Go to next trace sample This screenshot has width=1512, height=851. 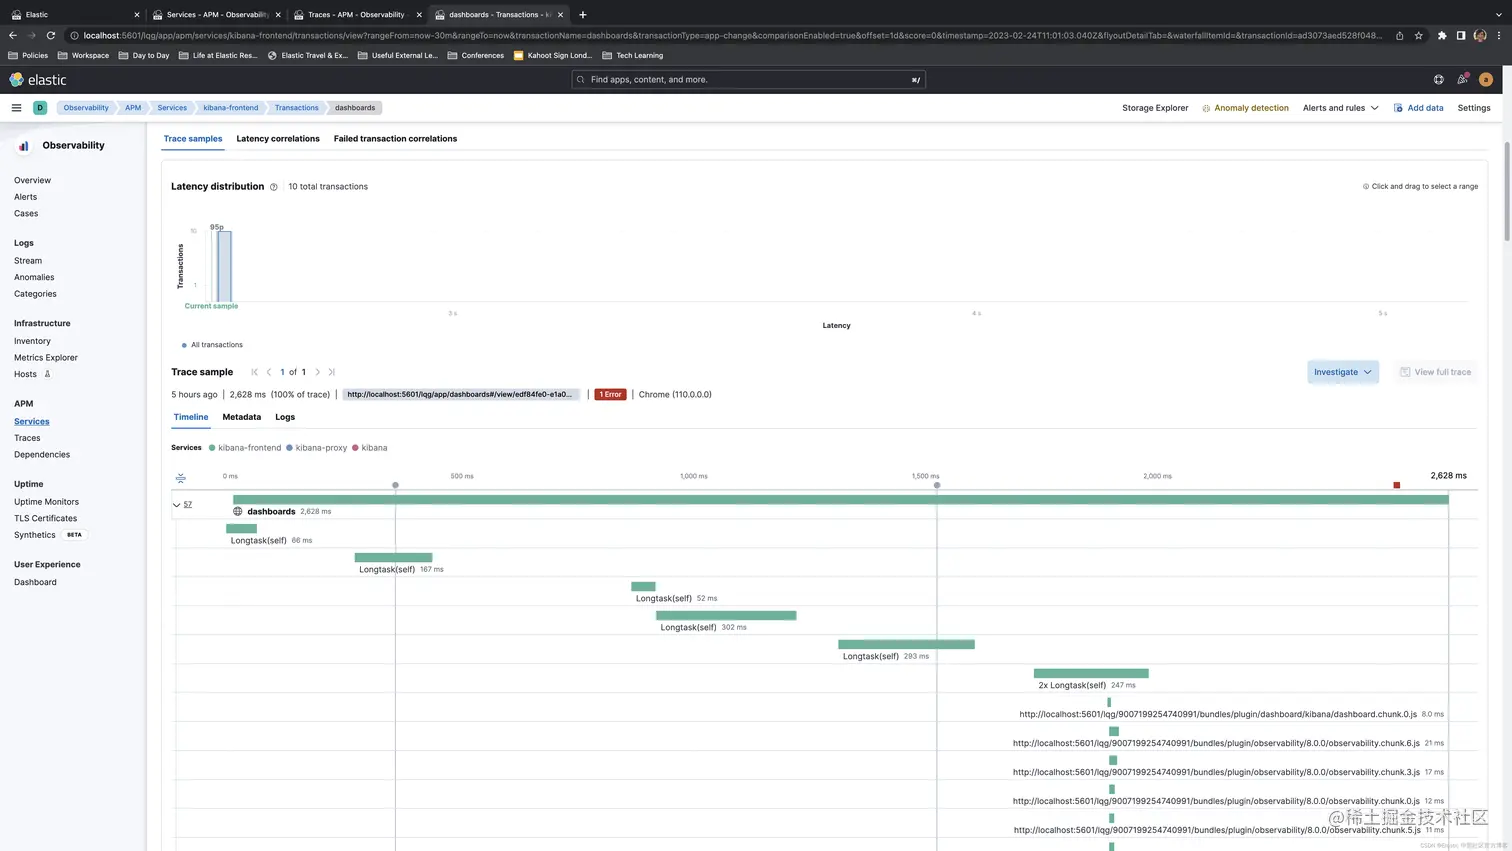pos(318,372)
